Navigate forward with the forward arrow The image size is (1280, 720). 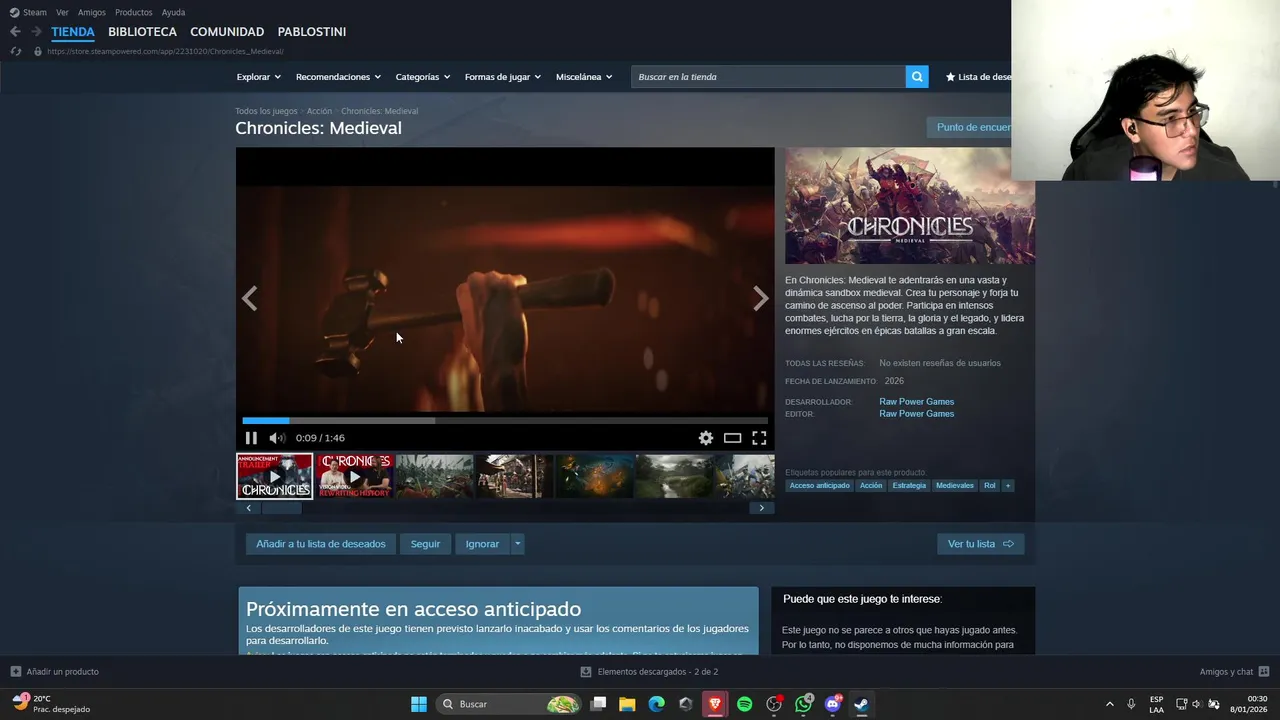(36, 32)
